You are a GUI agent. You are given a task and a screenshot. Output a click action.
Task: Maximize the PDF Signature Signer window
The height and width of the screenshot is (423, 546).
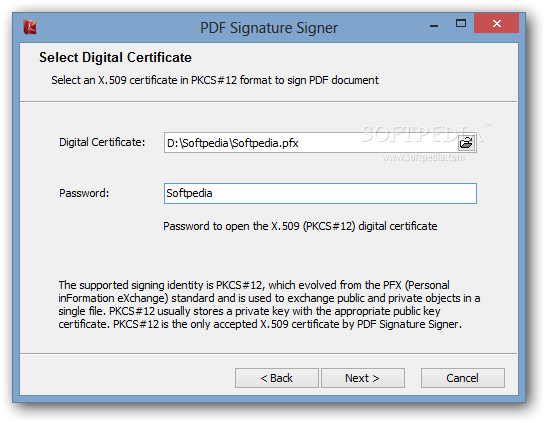[x=461, y=23]
